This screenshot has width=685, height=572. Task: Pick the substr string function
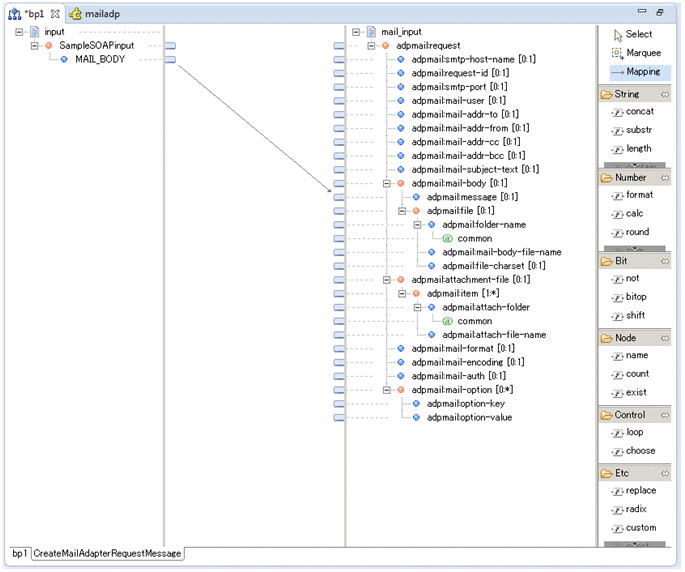tap(638, 130)
